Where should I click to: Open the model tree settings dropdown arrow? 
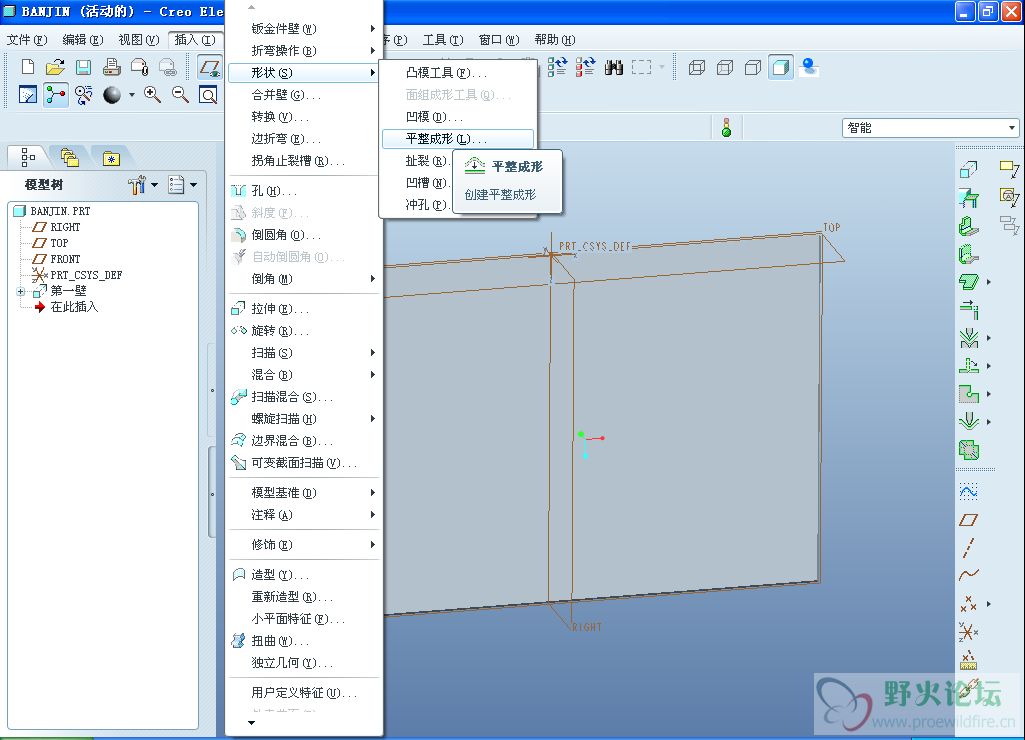[154, 185]
